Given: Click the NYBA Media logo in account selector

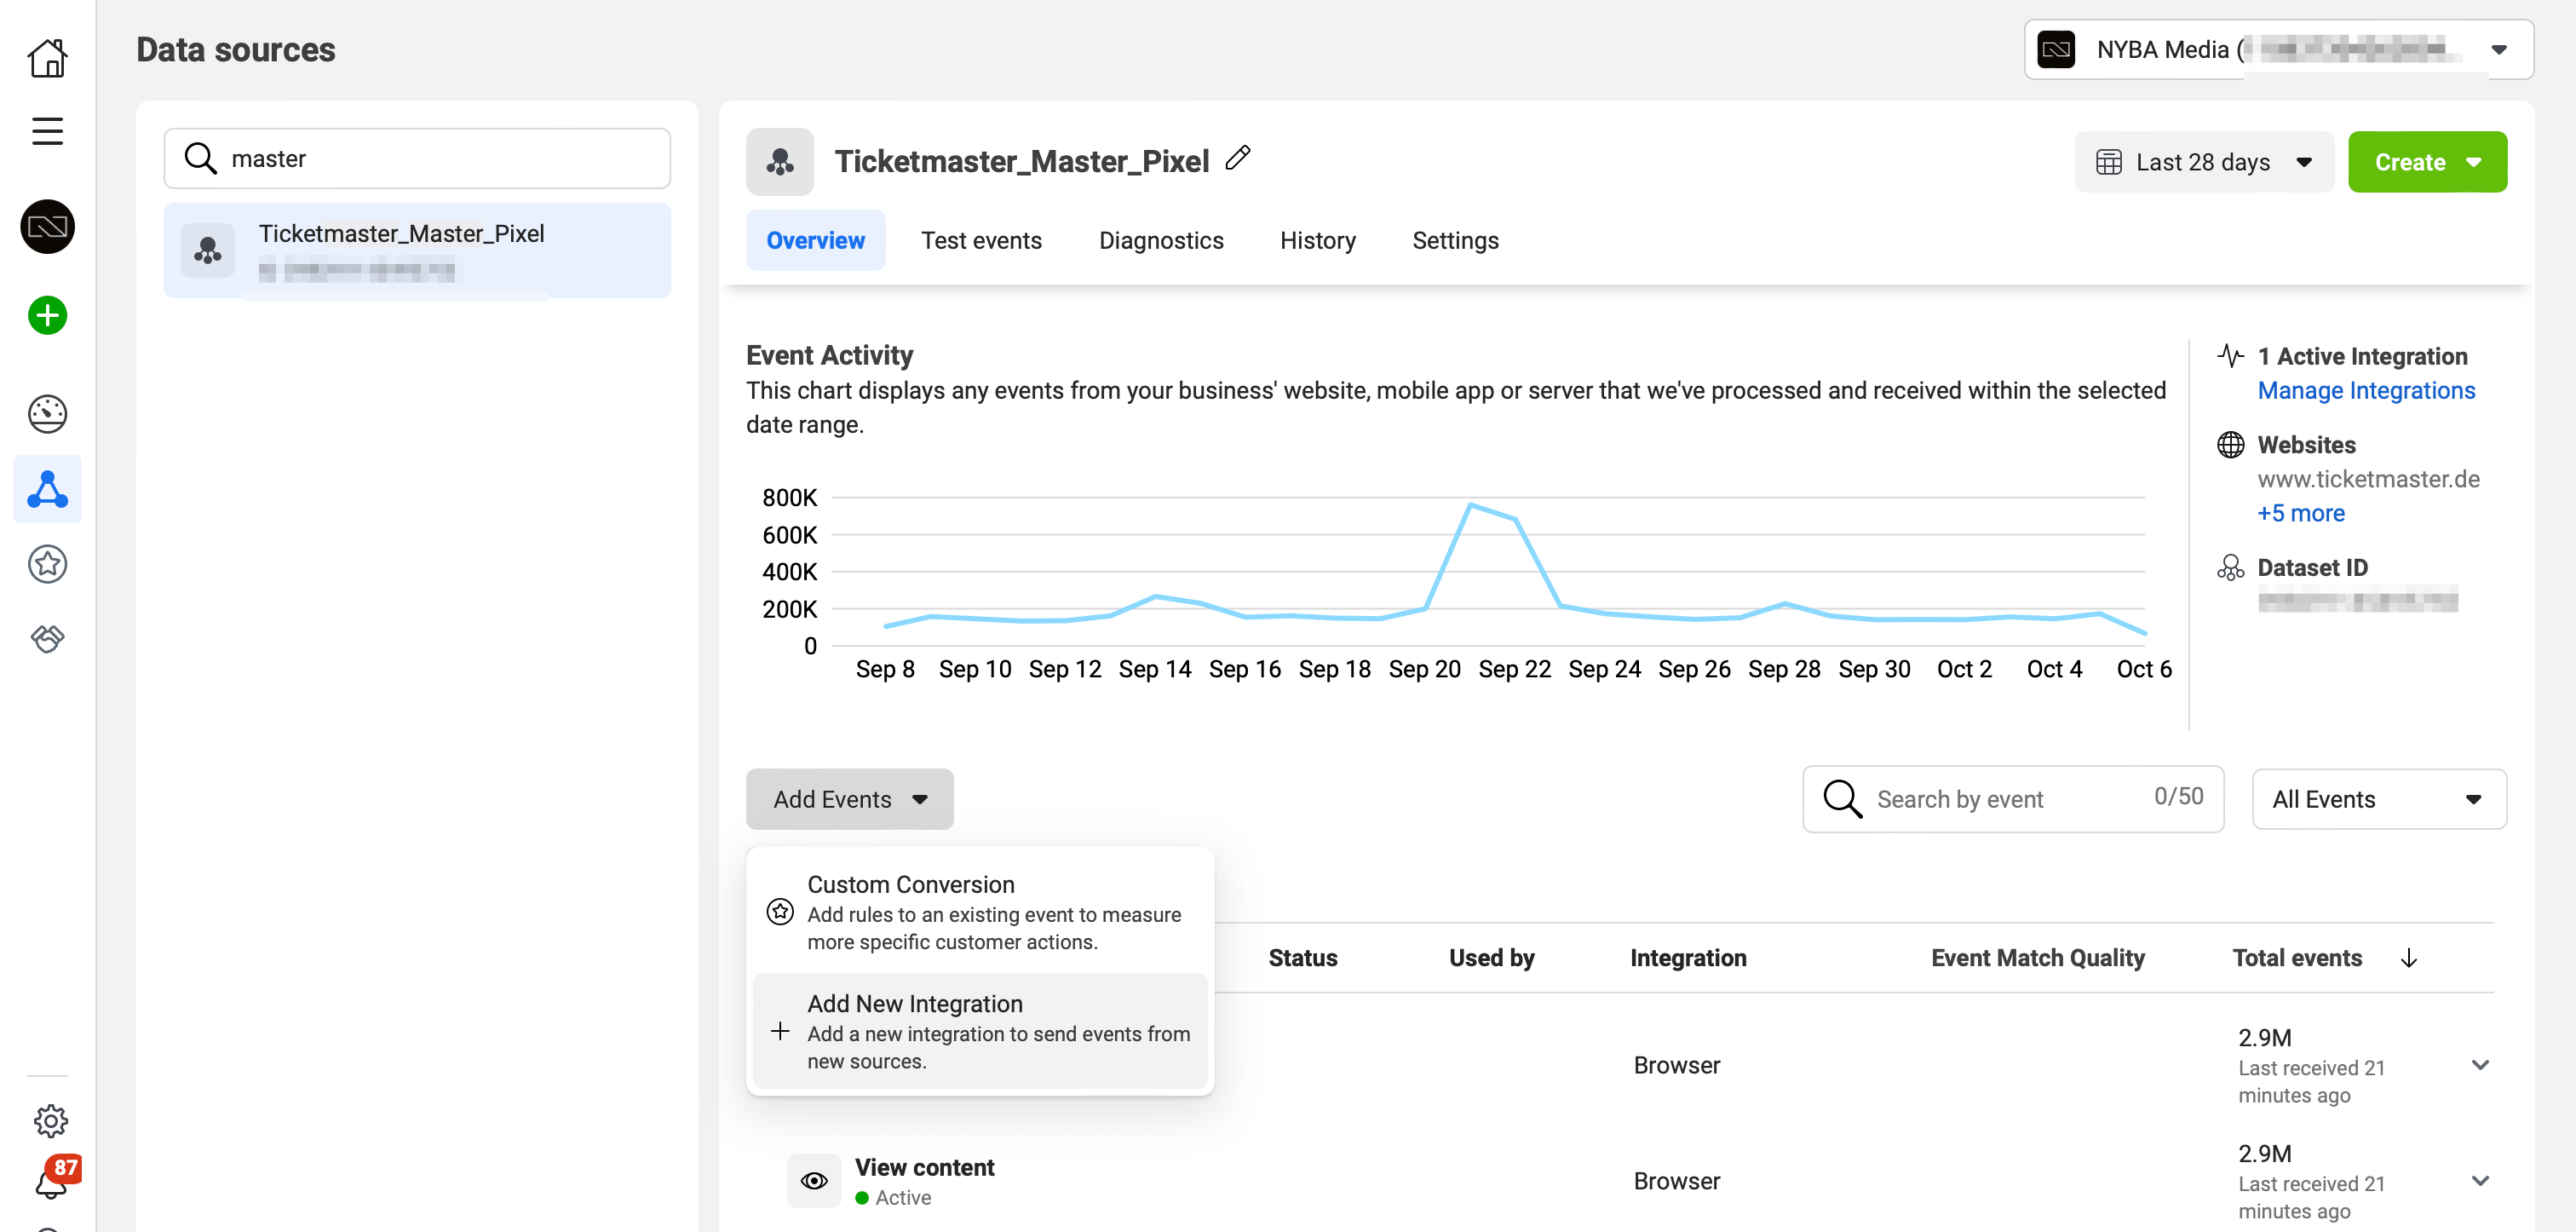Looking at the screenshot, I should 2056,49.
